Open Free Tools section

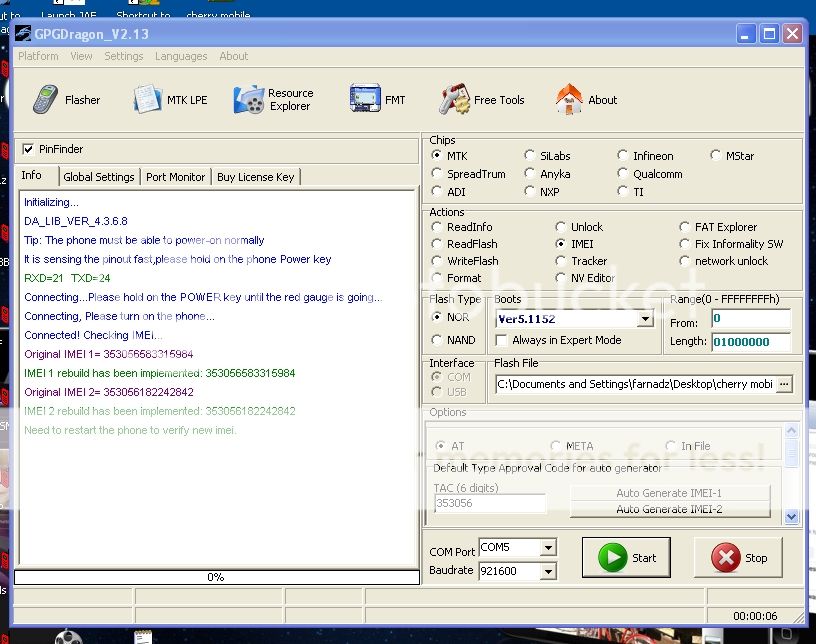[x=481, y=100]
